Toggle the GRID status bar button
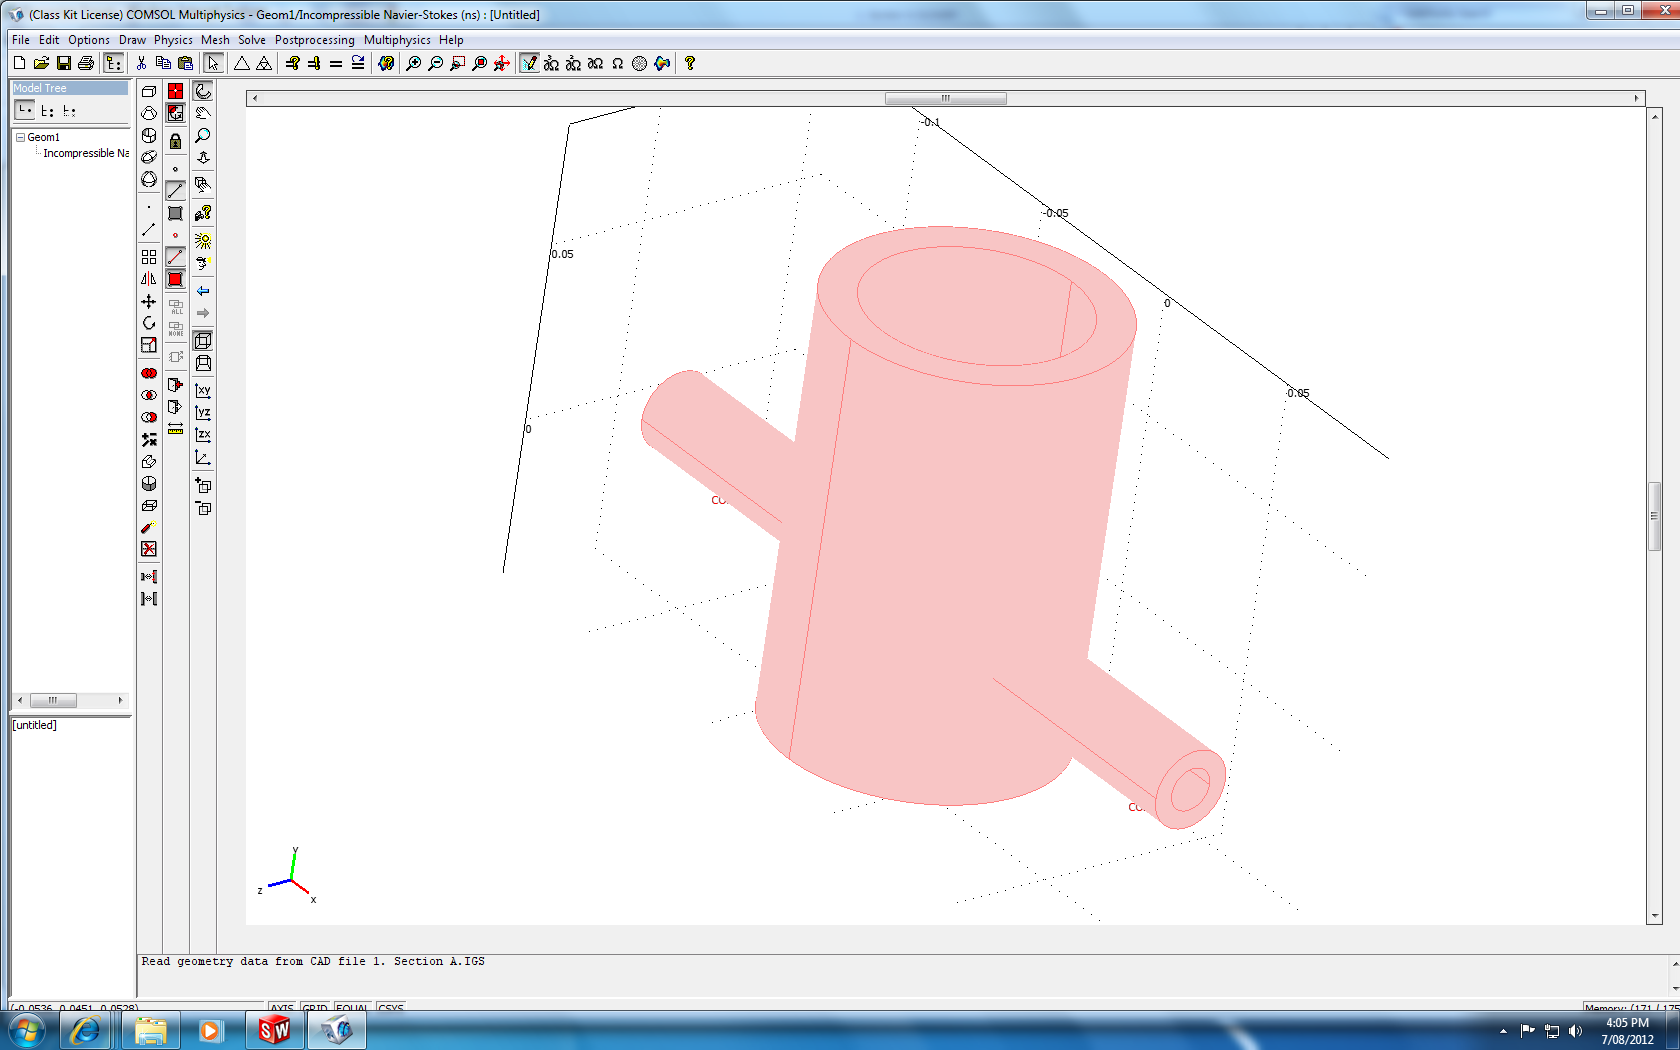The image size is (1680, 1050). (315, 1008)
